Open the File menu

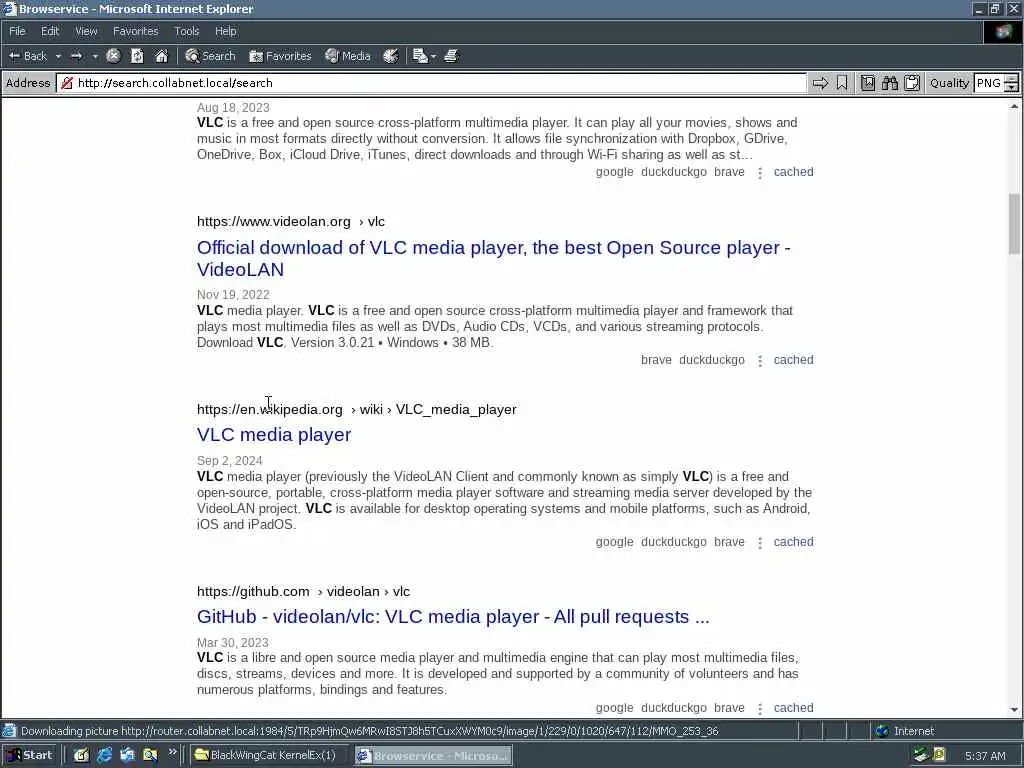pyautogui.click(x=17, y=31)
